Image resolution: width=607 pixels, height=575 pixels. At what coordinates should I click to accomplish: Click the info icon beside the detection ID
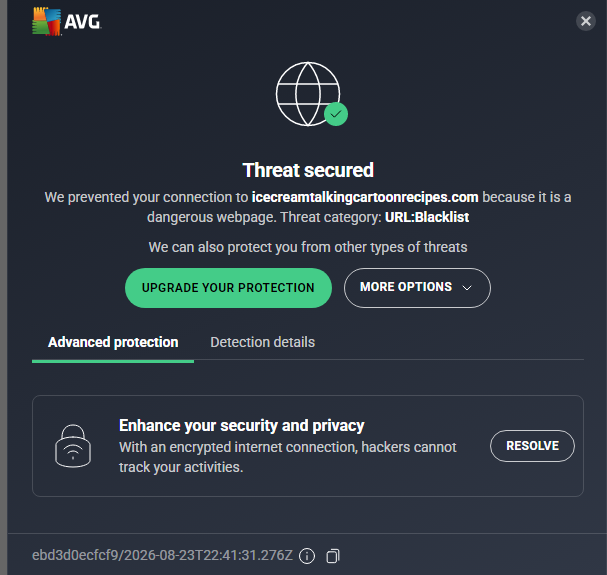(307, 556)
